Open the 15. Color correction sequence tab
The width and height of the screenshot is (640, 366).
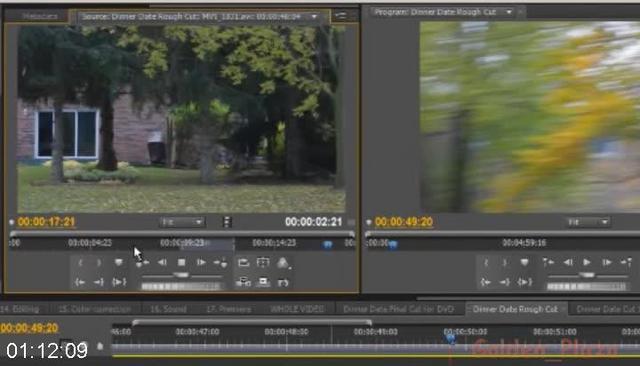[x=95, y=309]
